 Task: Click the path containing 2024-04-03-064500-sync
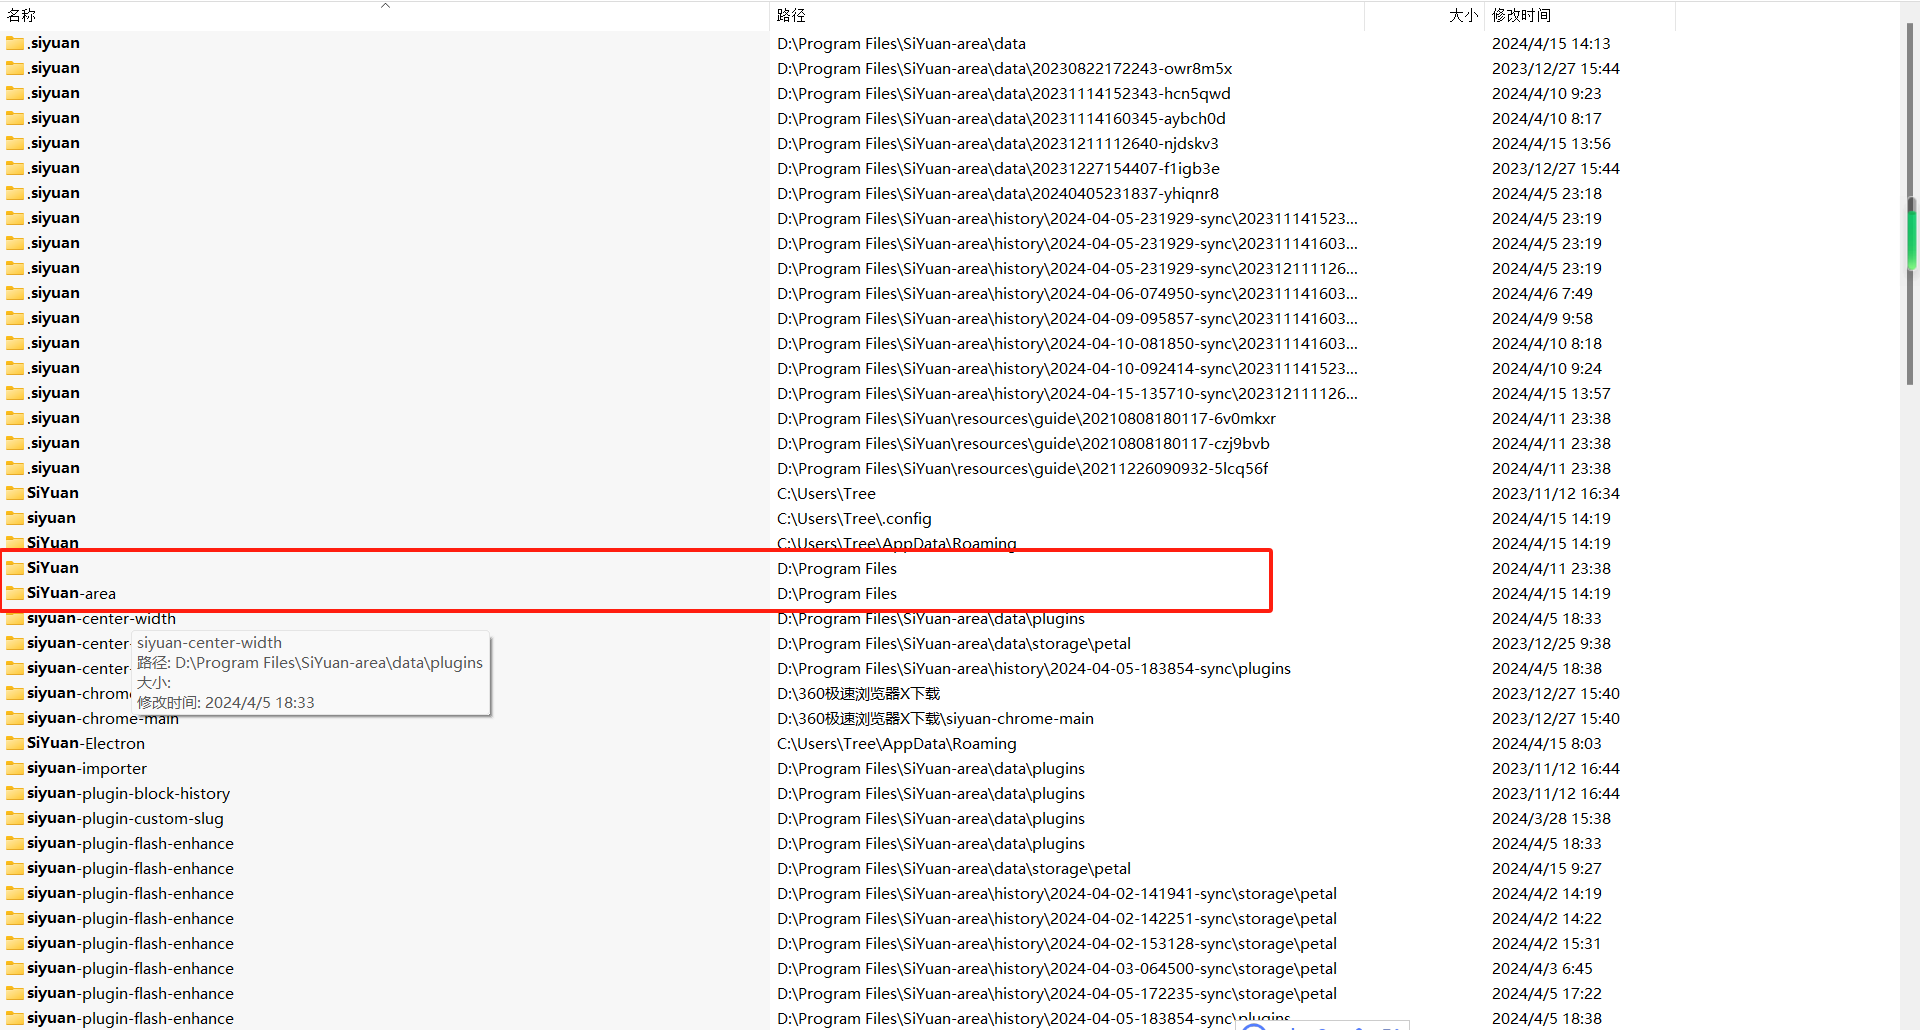point(1057,969)
